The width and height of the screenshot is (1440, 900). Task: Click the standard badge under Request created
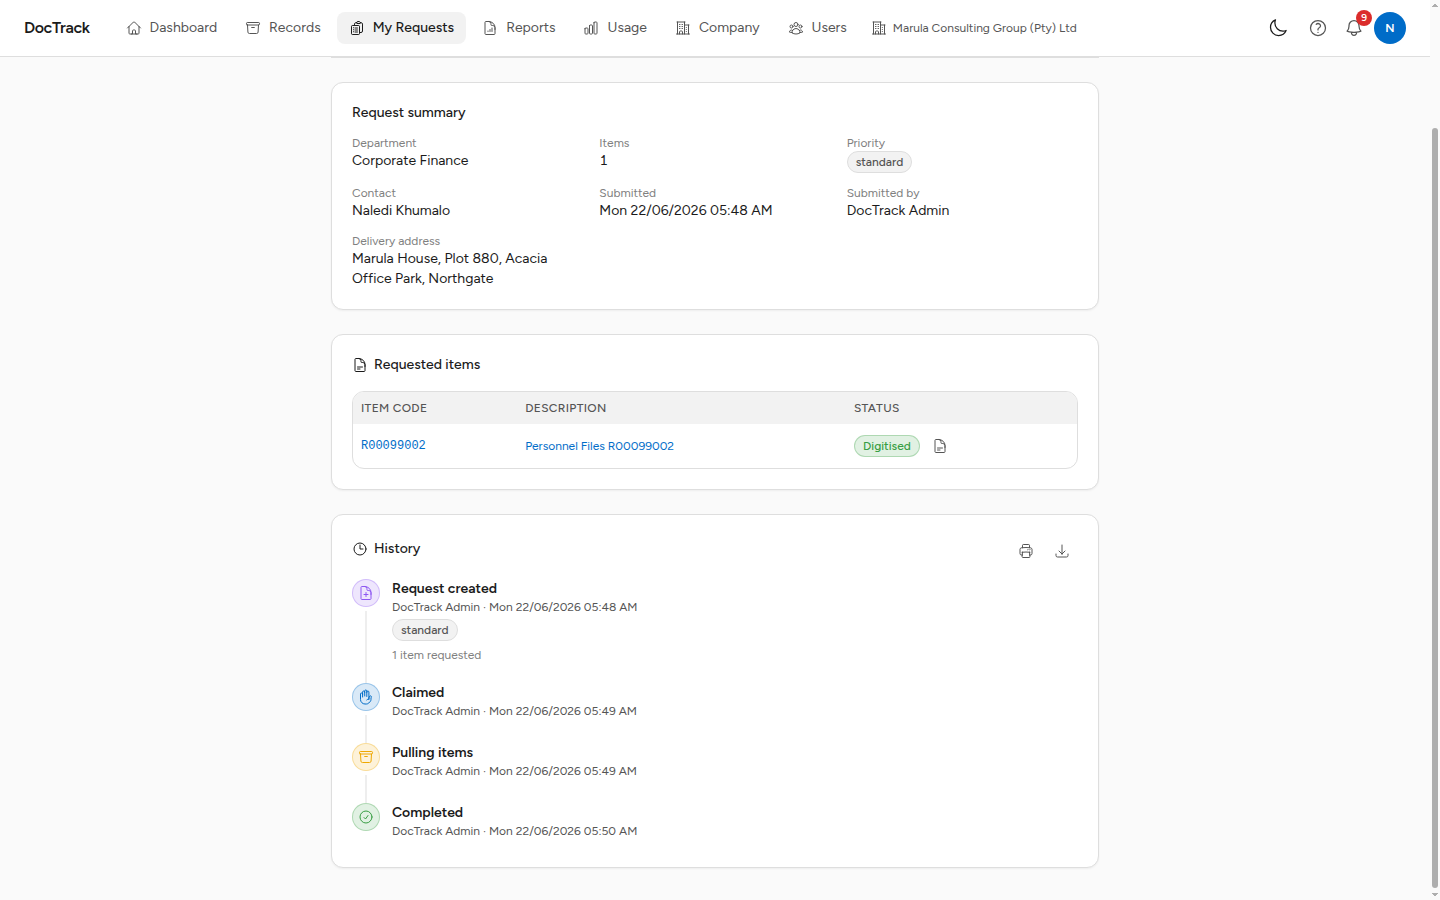pos(425,630)
